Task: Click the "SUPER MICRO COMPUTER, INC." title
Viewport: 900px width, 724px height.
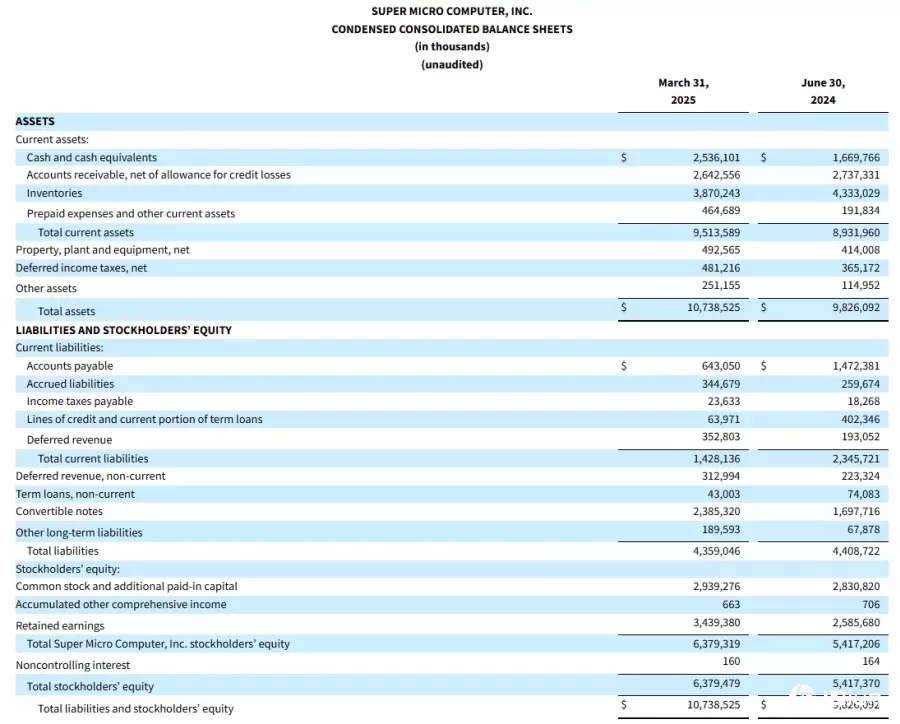Action: (x=452, y=11)
